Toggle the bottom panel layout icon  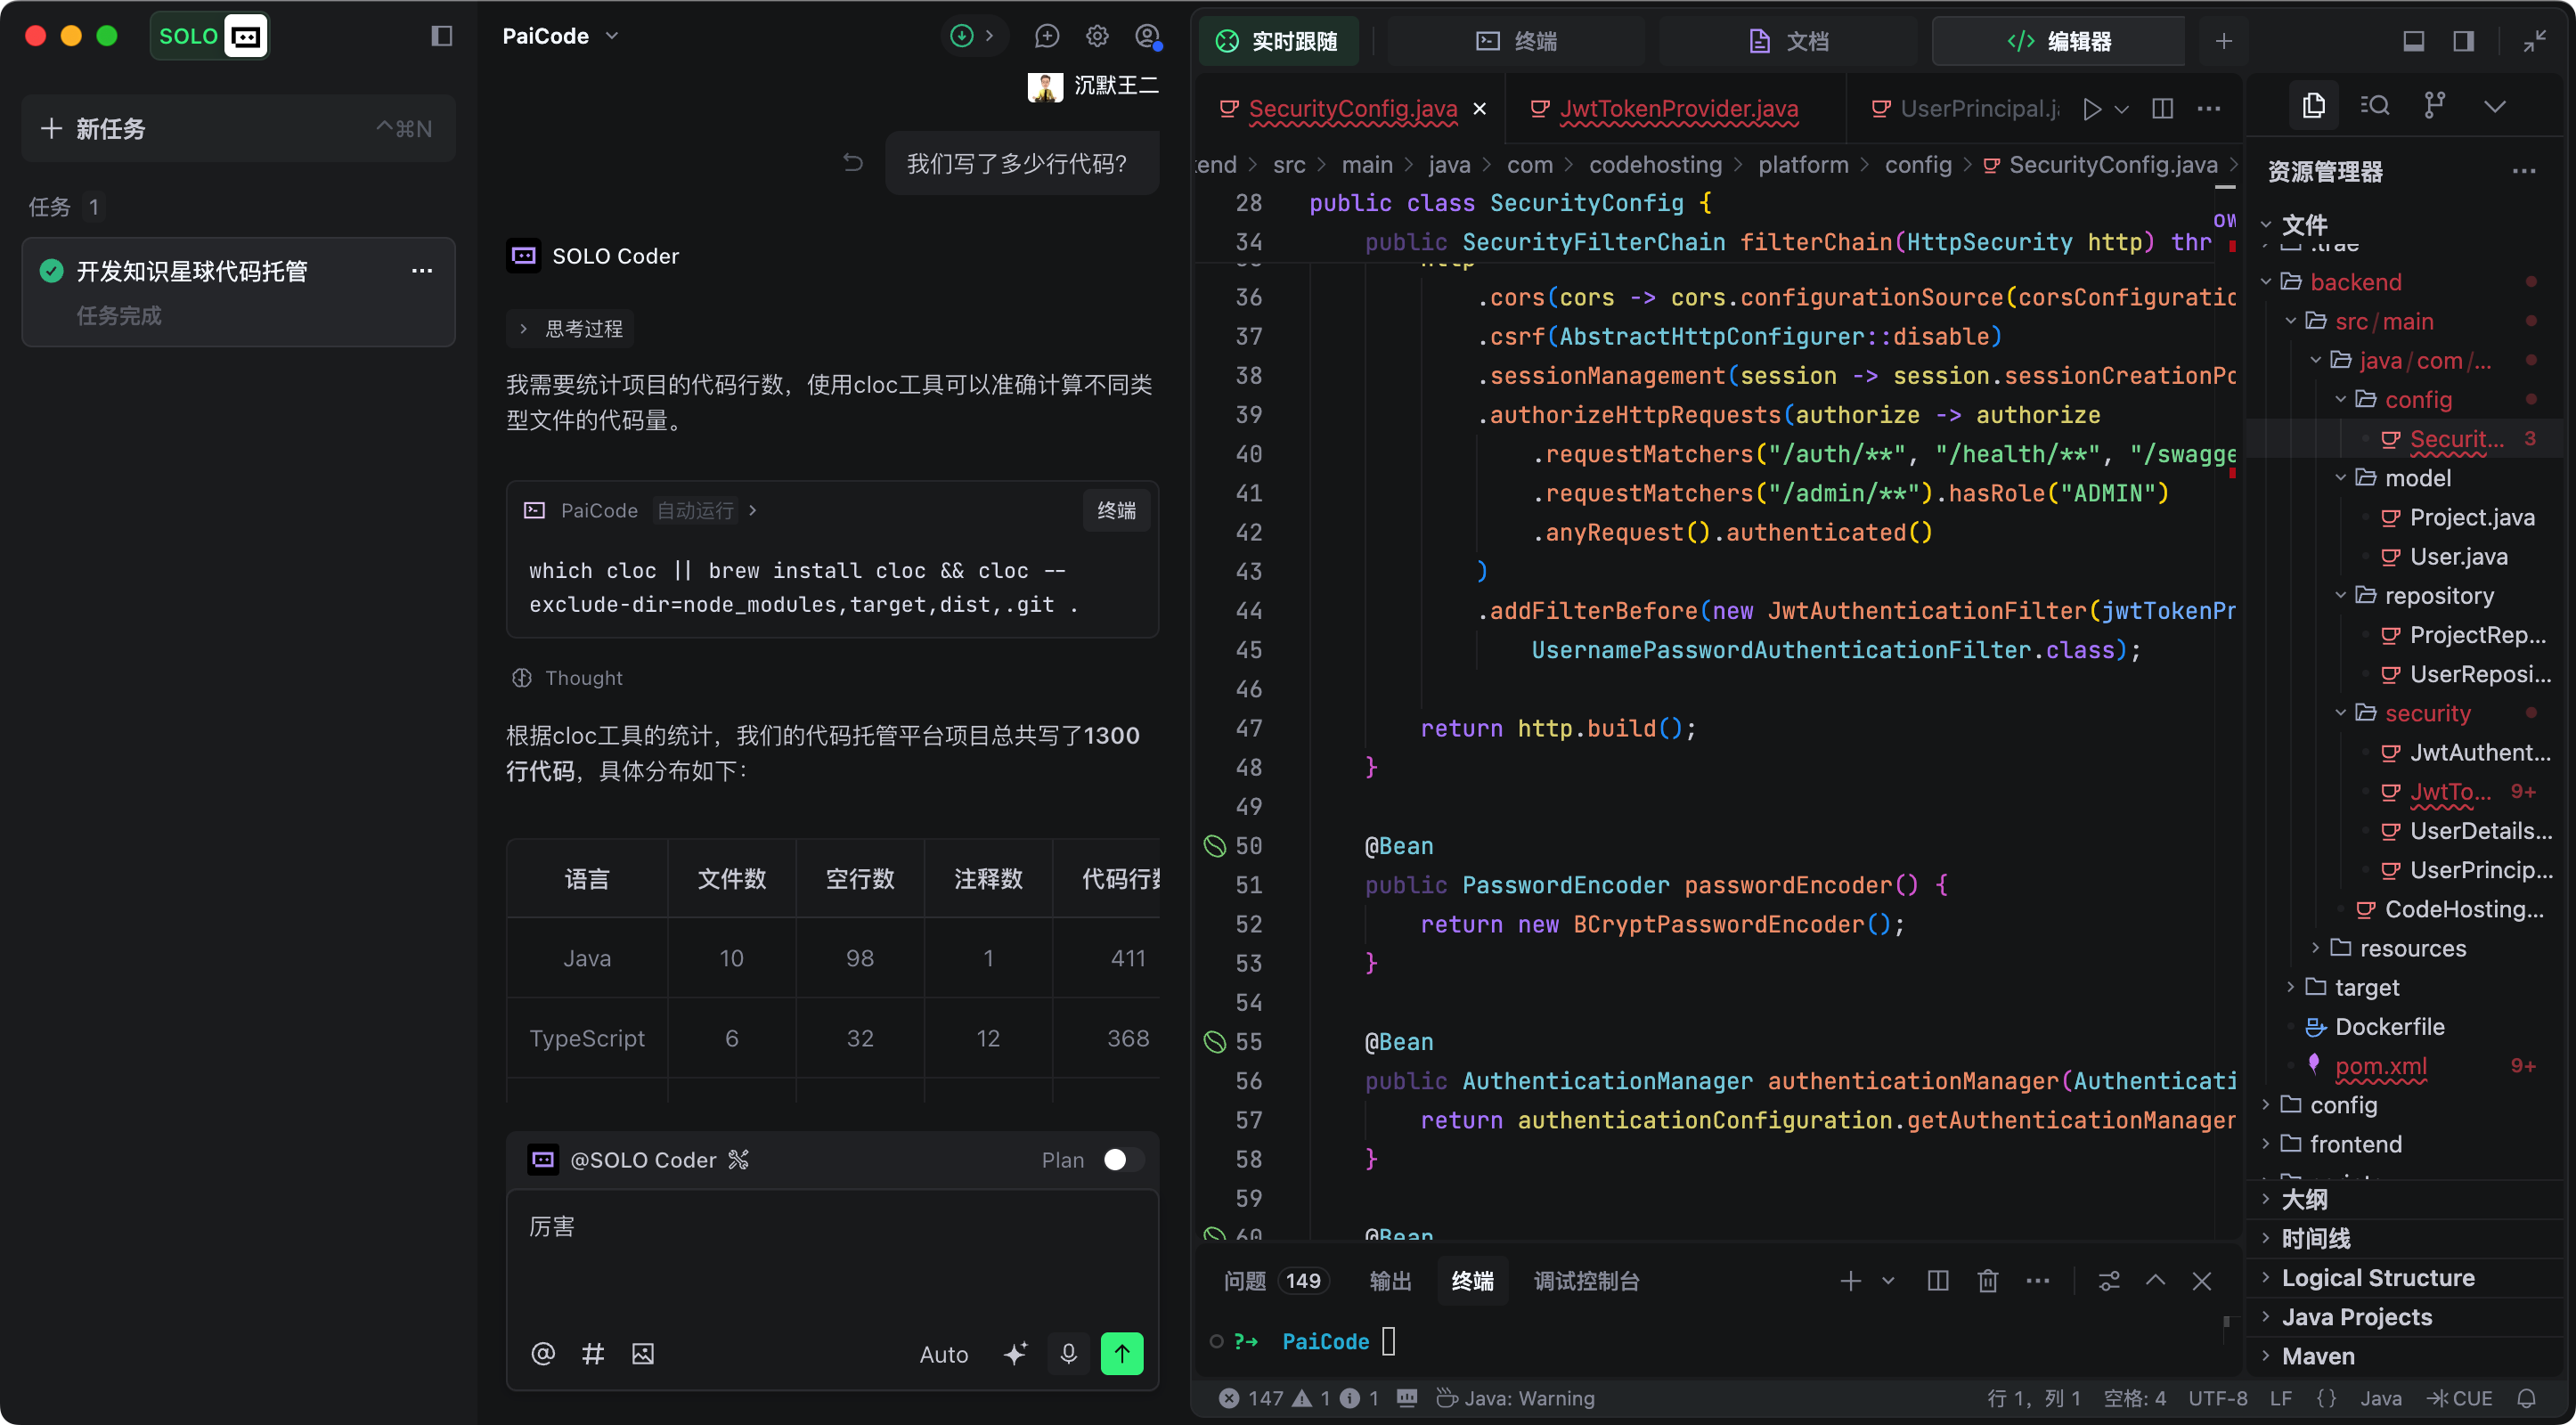(2413, 41)
